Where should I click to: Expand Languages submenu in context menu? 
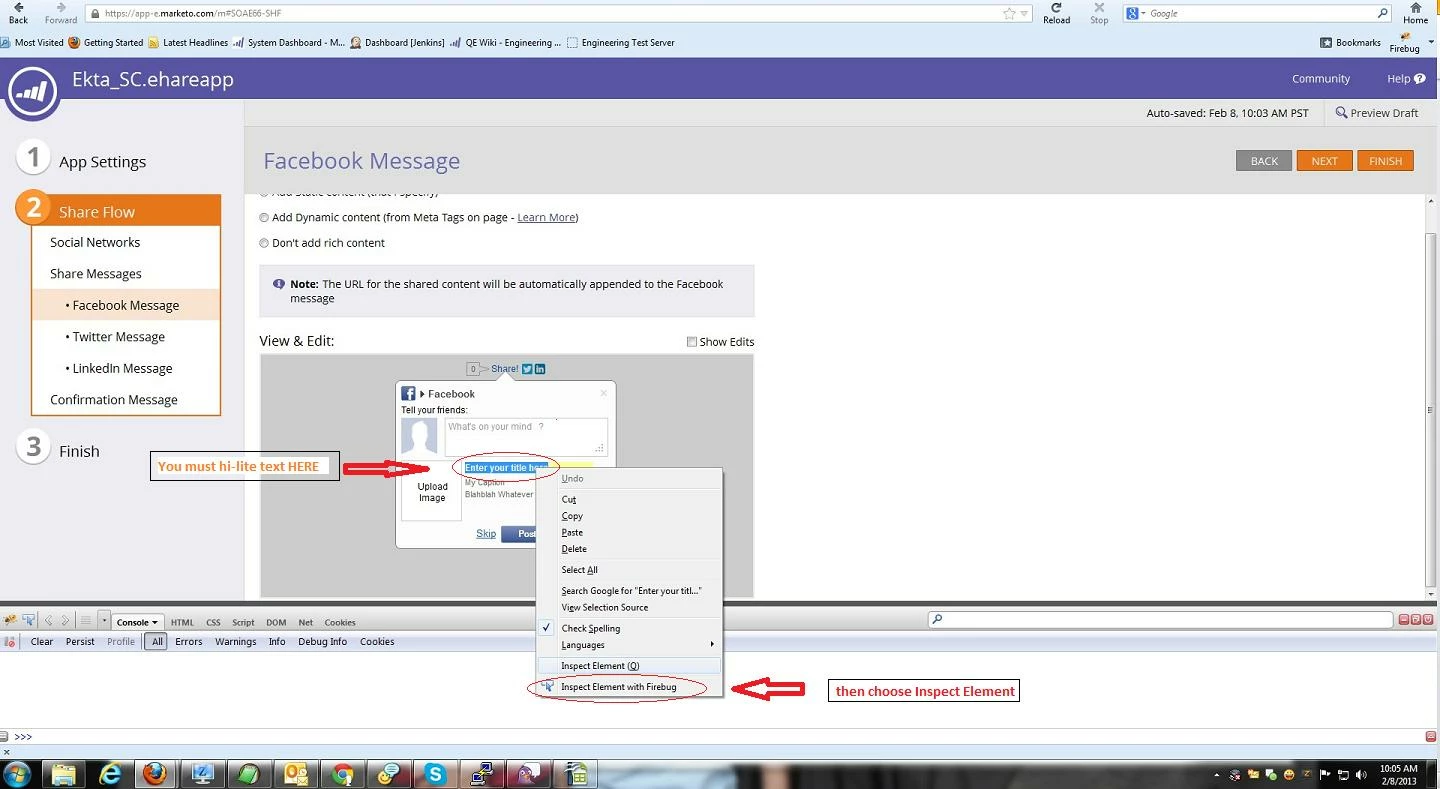pos(629,645)
